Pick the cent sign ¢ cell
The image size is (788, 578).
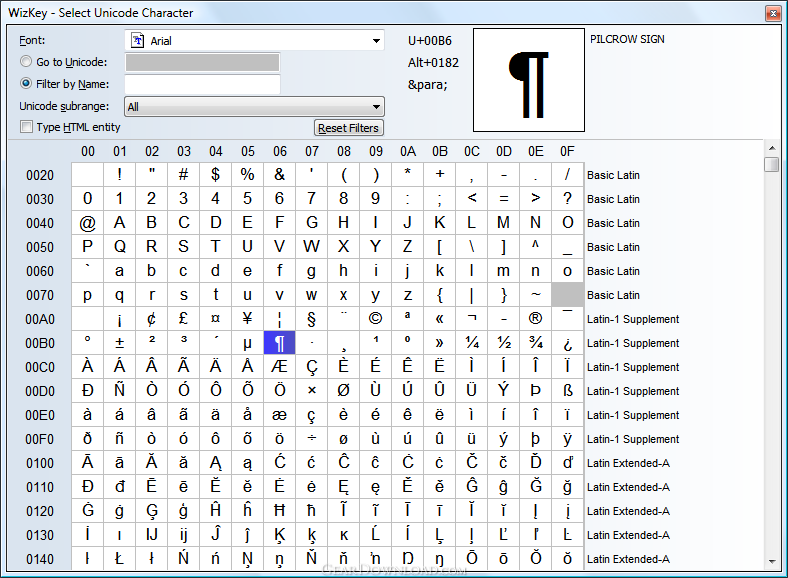point(151,319)
